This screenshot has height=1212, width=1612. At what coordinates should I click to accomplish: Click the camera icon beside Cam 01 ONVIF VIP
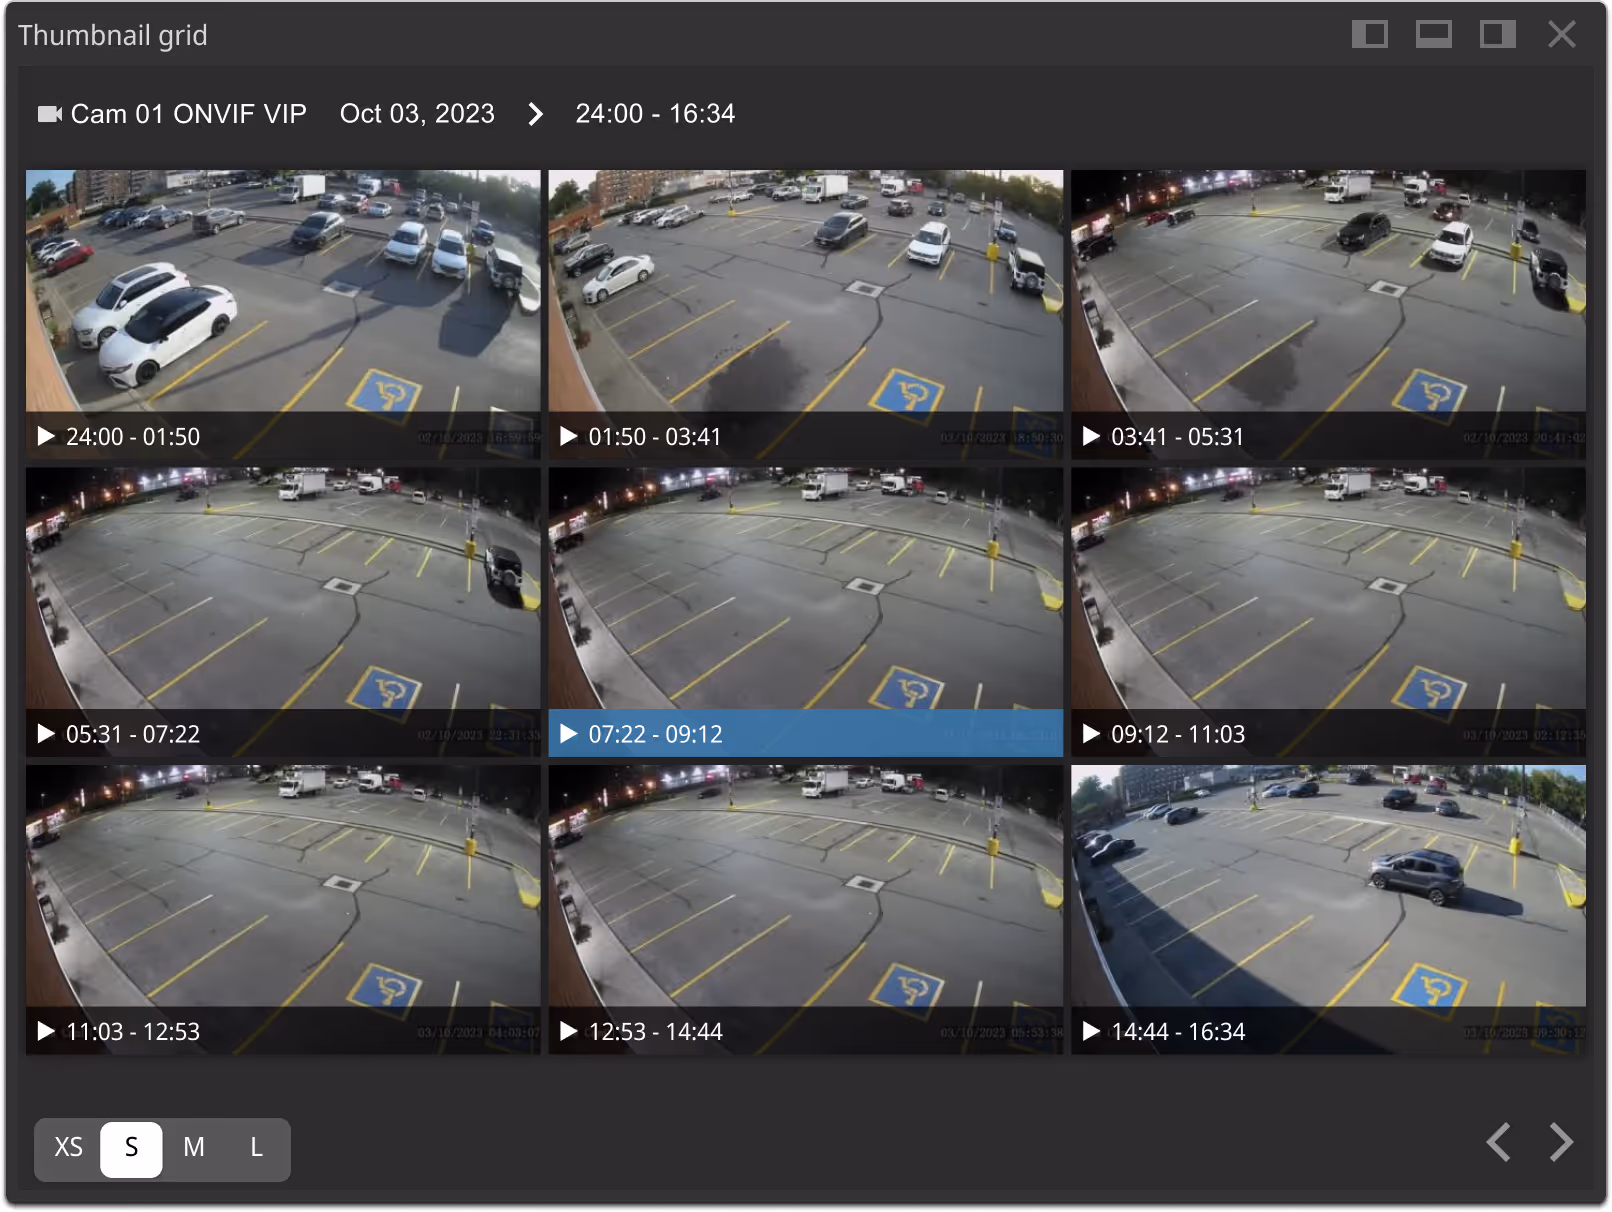pos(49,113)
